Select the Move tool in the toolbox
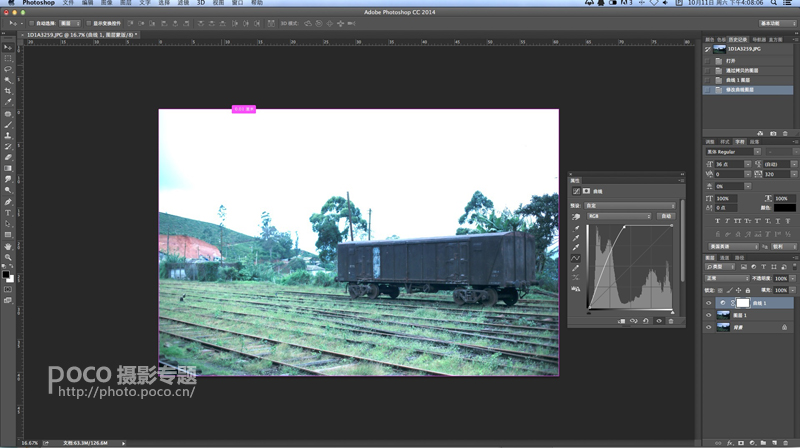Image resolution: width=800 pixels, height=448 pixels. click(8, 47)
